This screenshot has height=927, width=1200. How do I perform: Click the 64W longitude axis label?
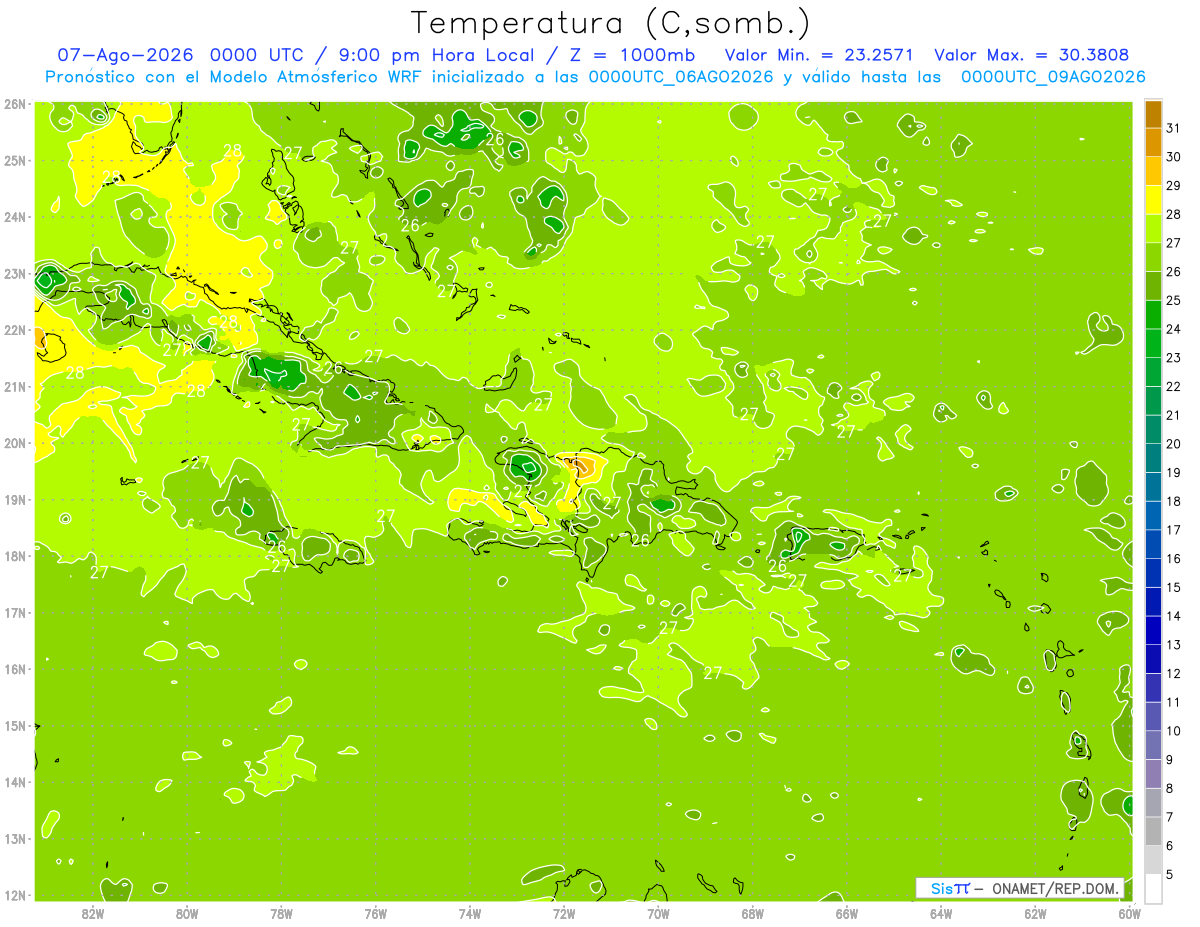coord(941,913)
